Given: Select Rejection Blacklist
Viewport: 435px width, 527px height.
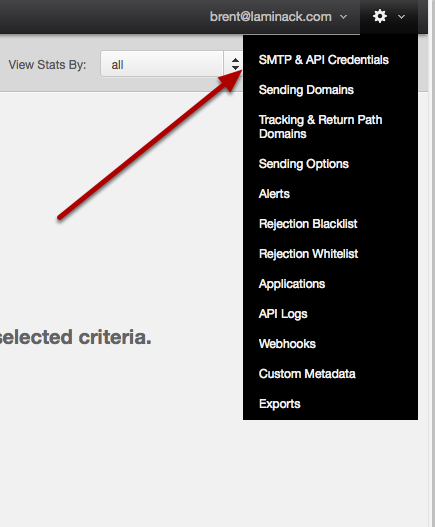Looking at the screenshot, I should tap(308, 224).
